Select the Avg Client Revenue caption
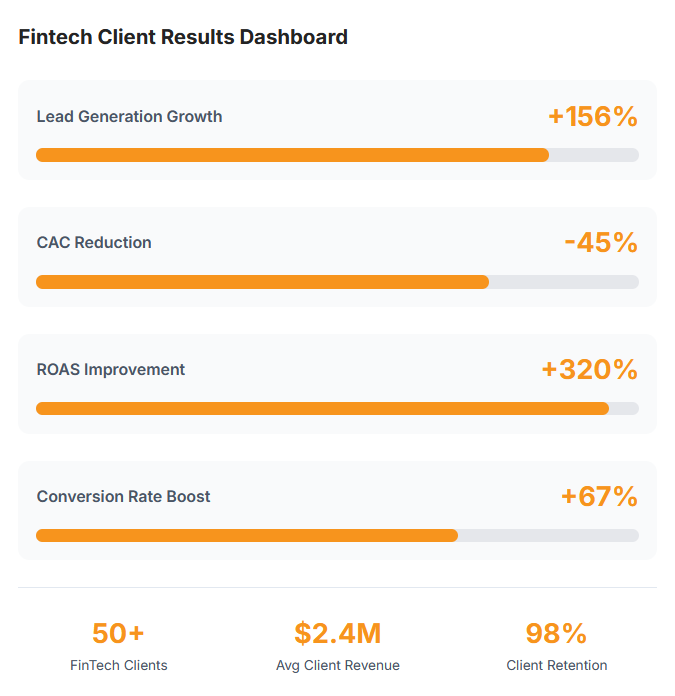675x696 pixels. [x=337, y=665]
